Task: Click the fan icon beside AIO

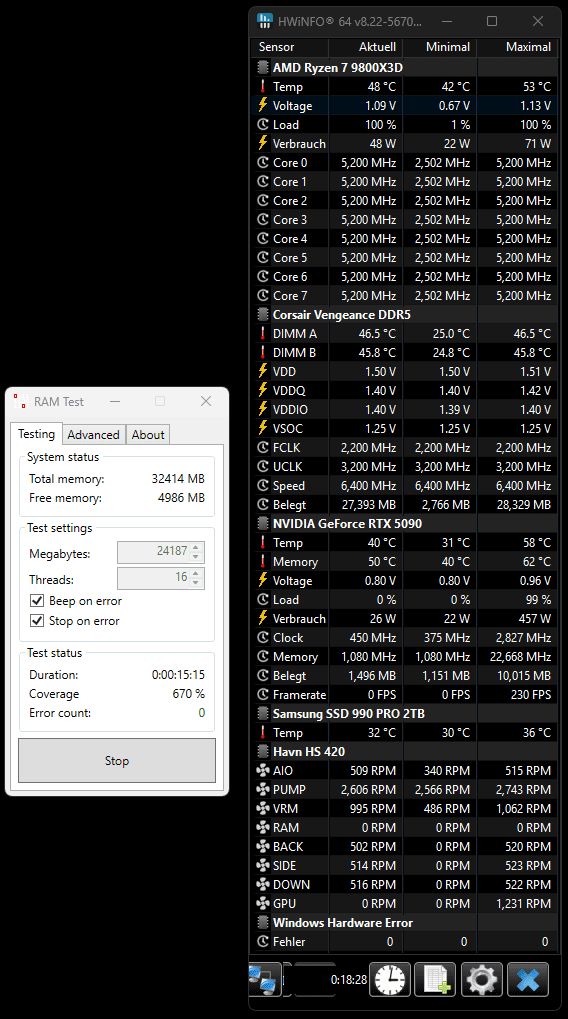Action: pos(263,770)
